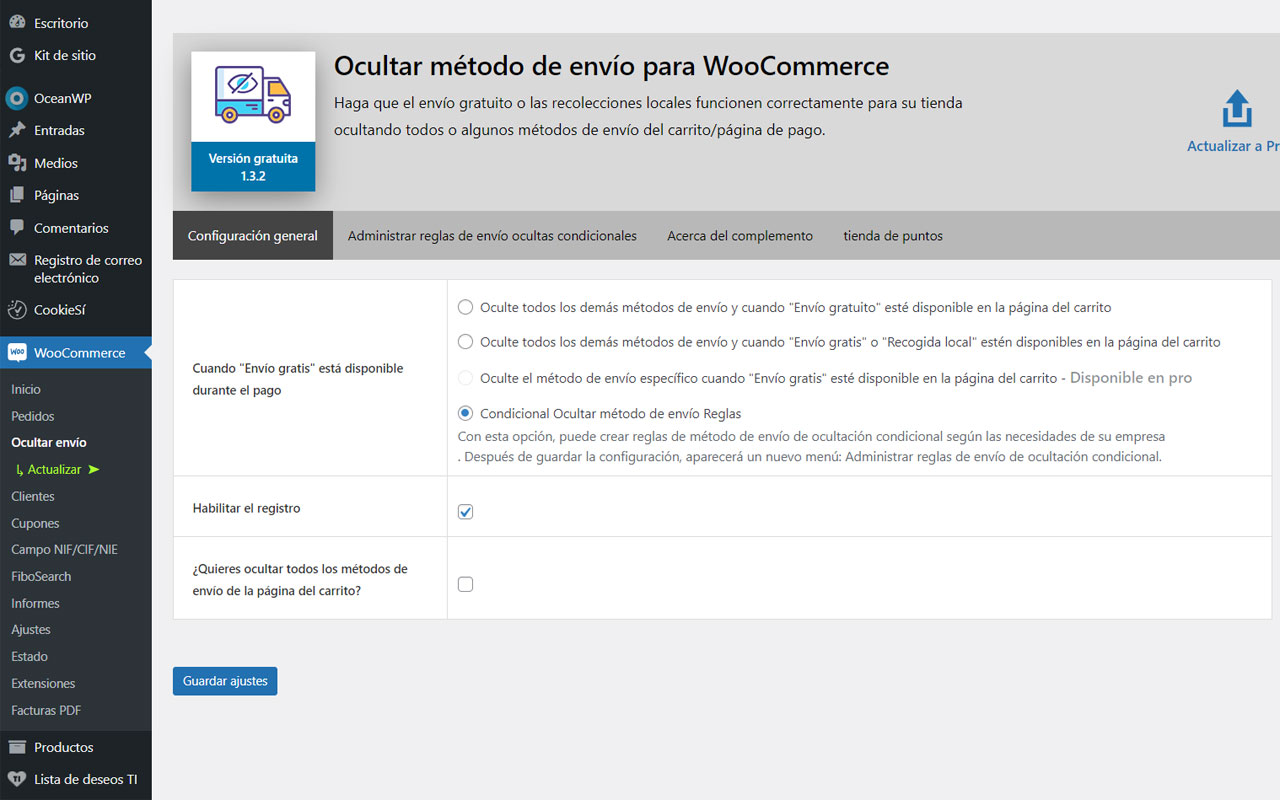
Task: Click the Registro de correo envelope icon
Action: (x=17, y=260)
